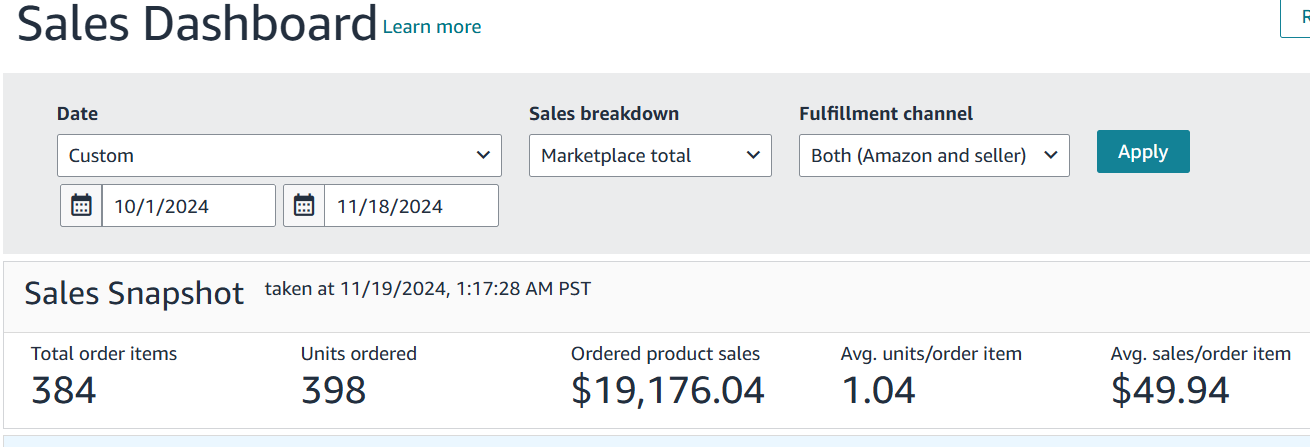This screenshot has width=1310, height=447.
Task: Click the Sales Dashboard heading
Action: coord(197,23)
